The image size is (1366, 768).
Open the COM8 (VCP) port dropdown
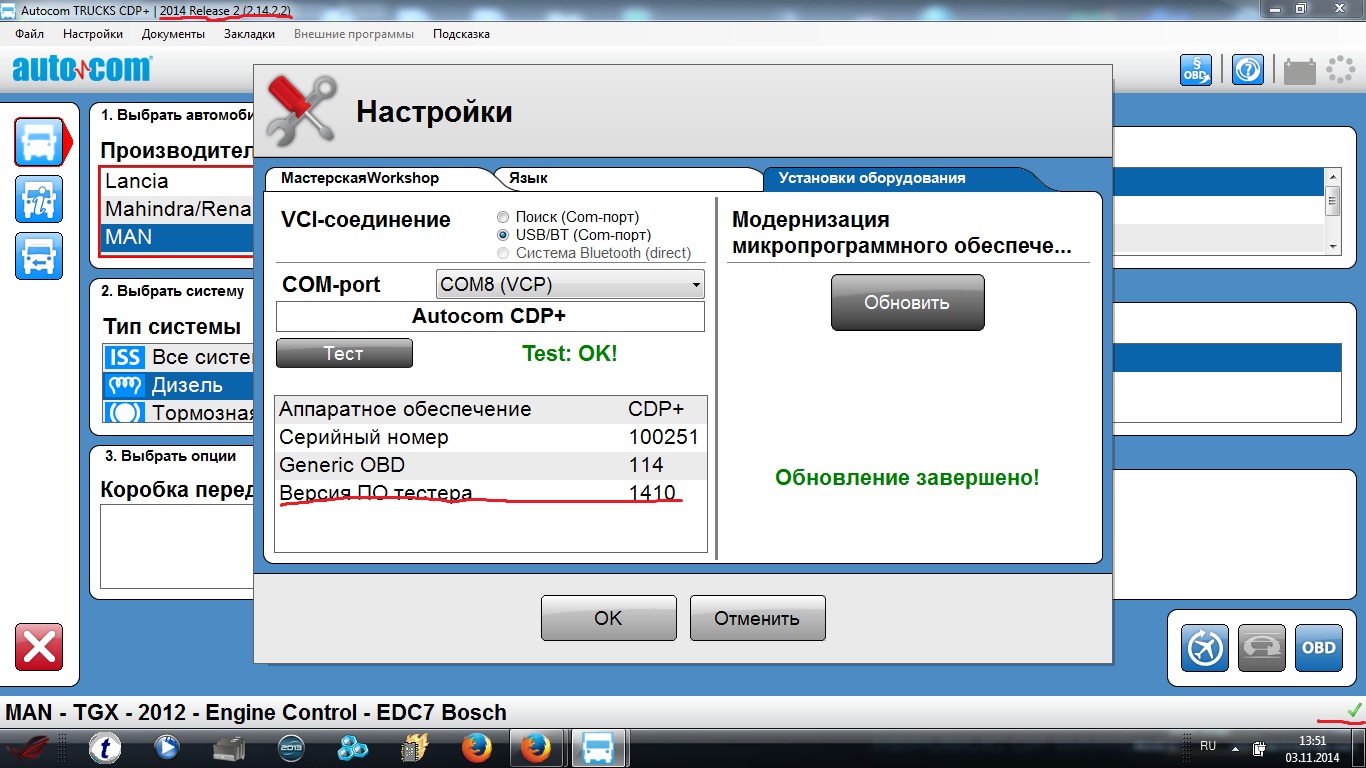coord(570,284)
